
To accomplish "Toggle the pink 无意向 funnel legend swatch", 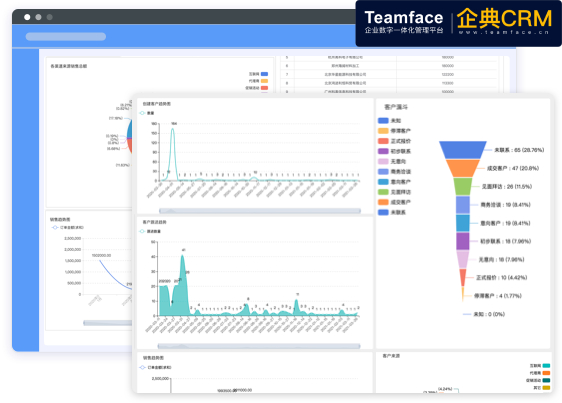I will click(x=383, y=161).
